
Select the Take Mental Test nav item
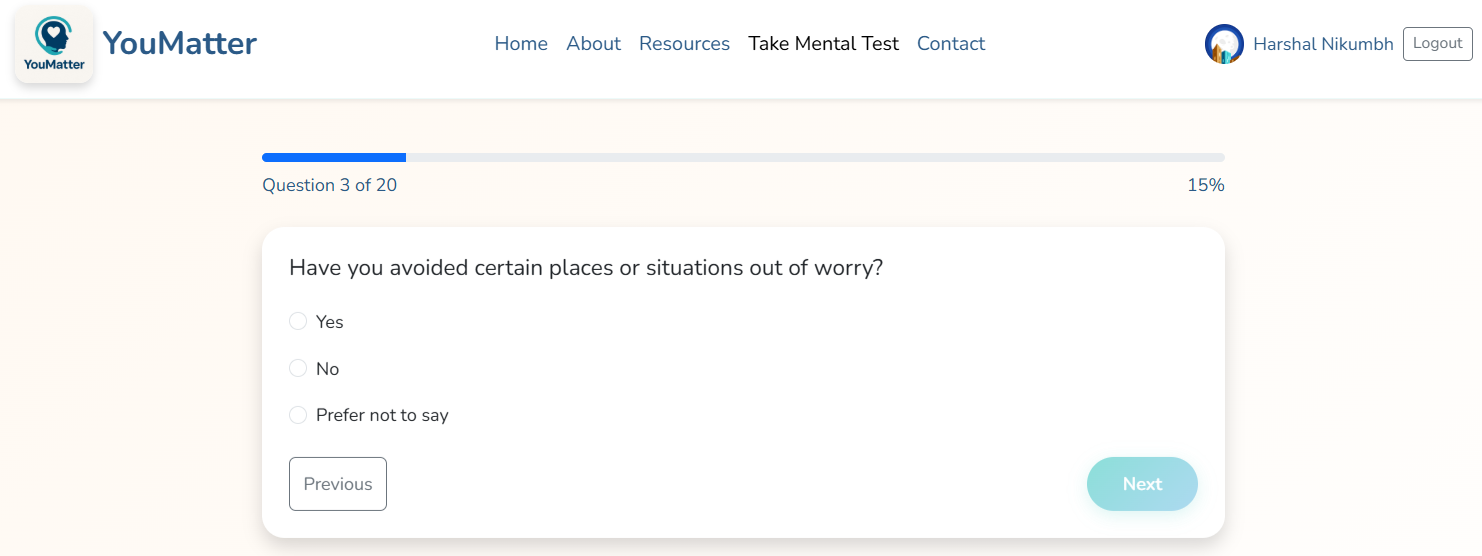tap(823, 44)
